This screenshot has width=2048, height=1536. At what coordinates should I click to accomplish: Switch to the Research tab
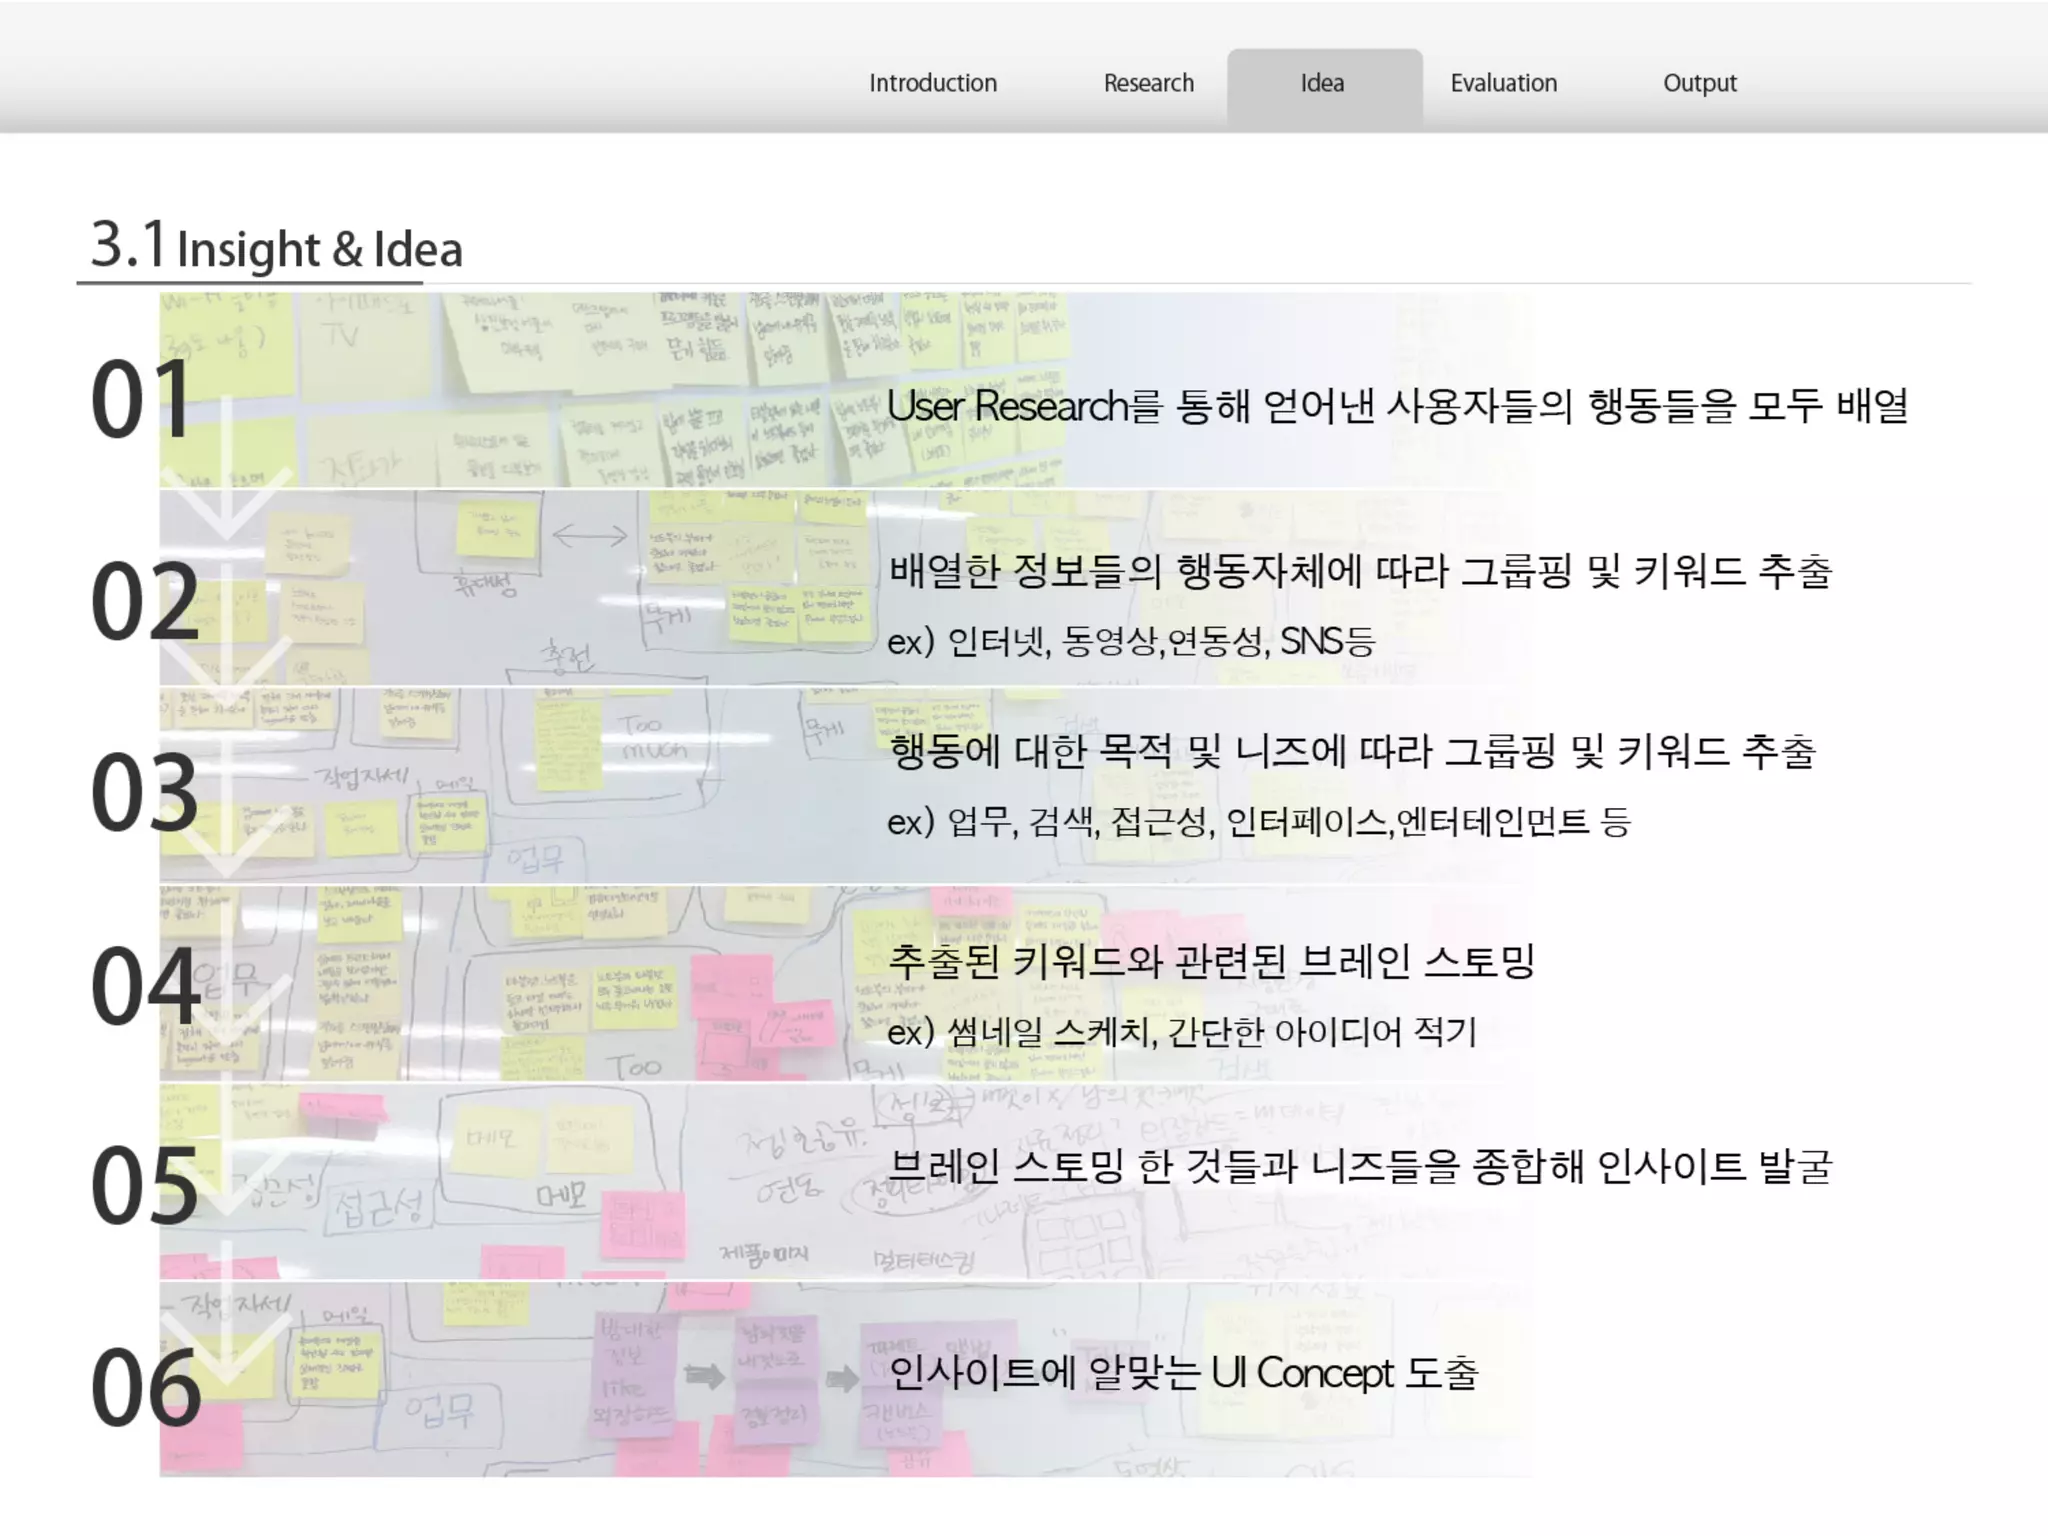tap(1148, 83)
